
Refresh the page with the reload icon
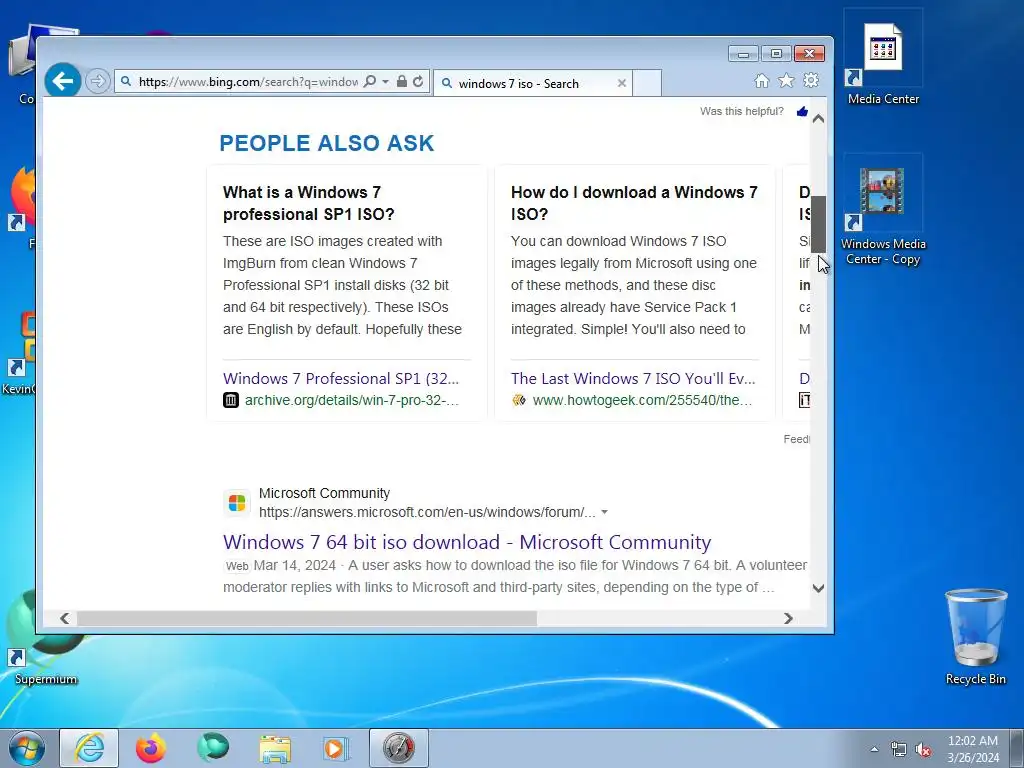point(419,82)
